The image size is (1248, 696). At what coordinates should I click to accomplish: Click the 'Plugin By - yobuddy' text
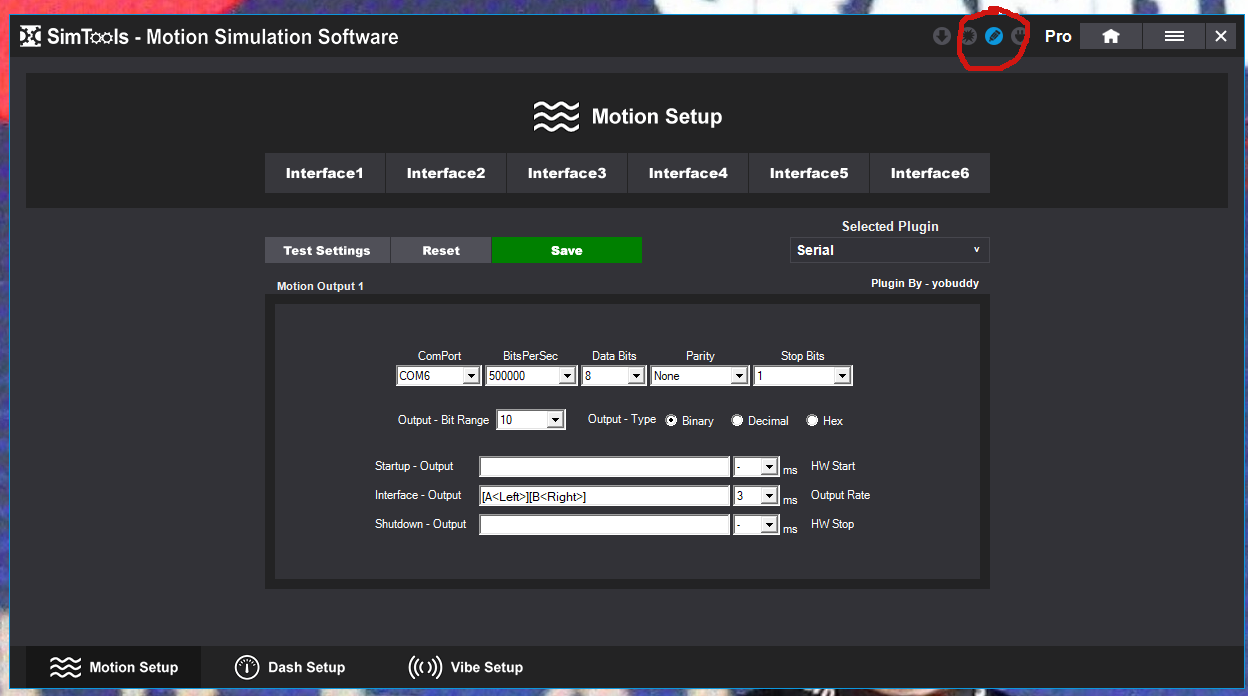[x=925, y=283]
